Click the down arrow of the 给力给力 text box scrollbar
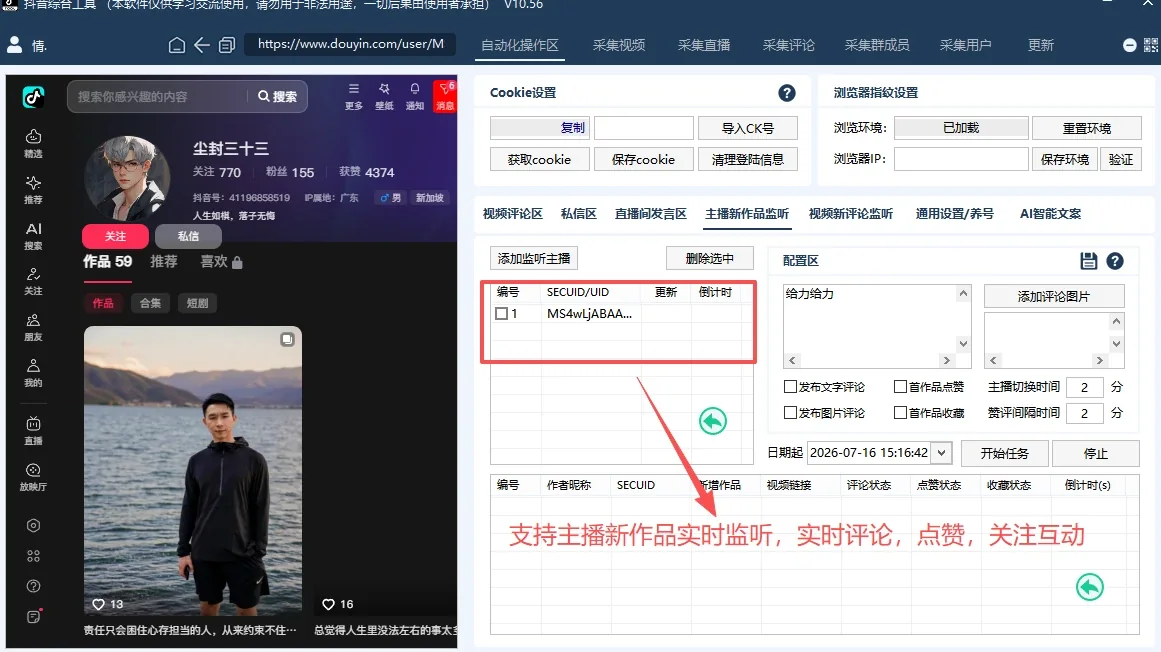 click(x=963, y=343)
